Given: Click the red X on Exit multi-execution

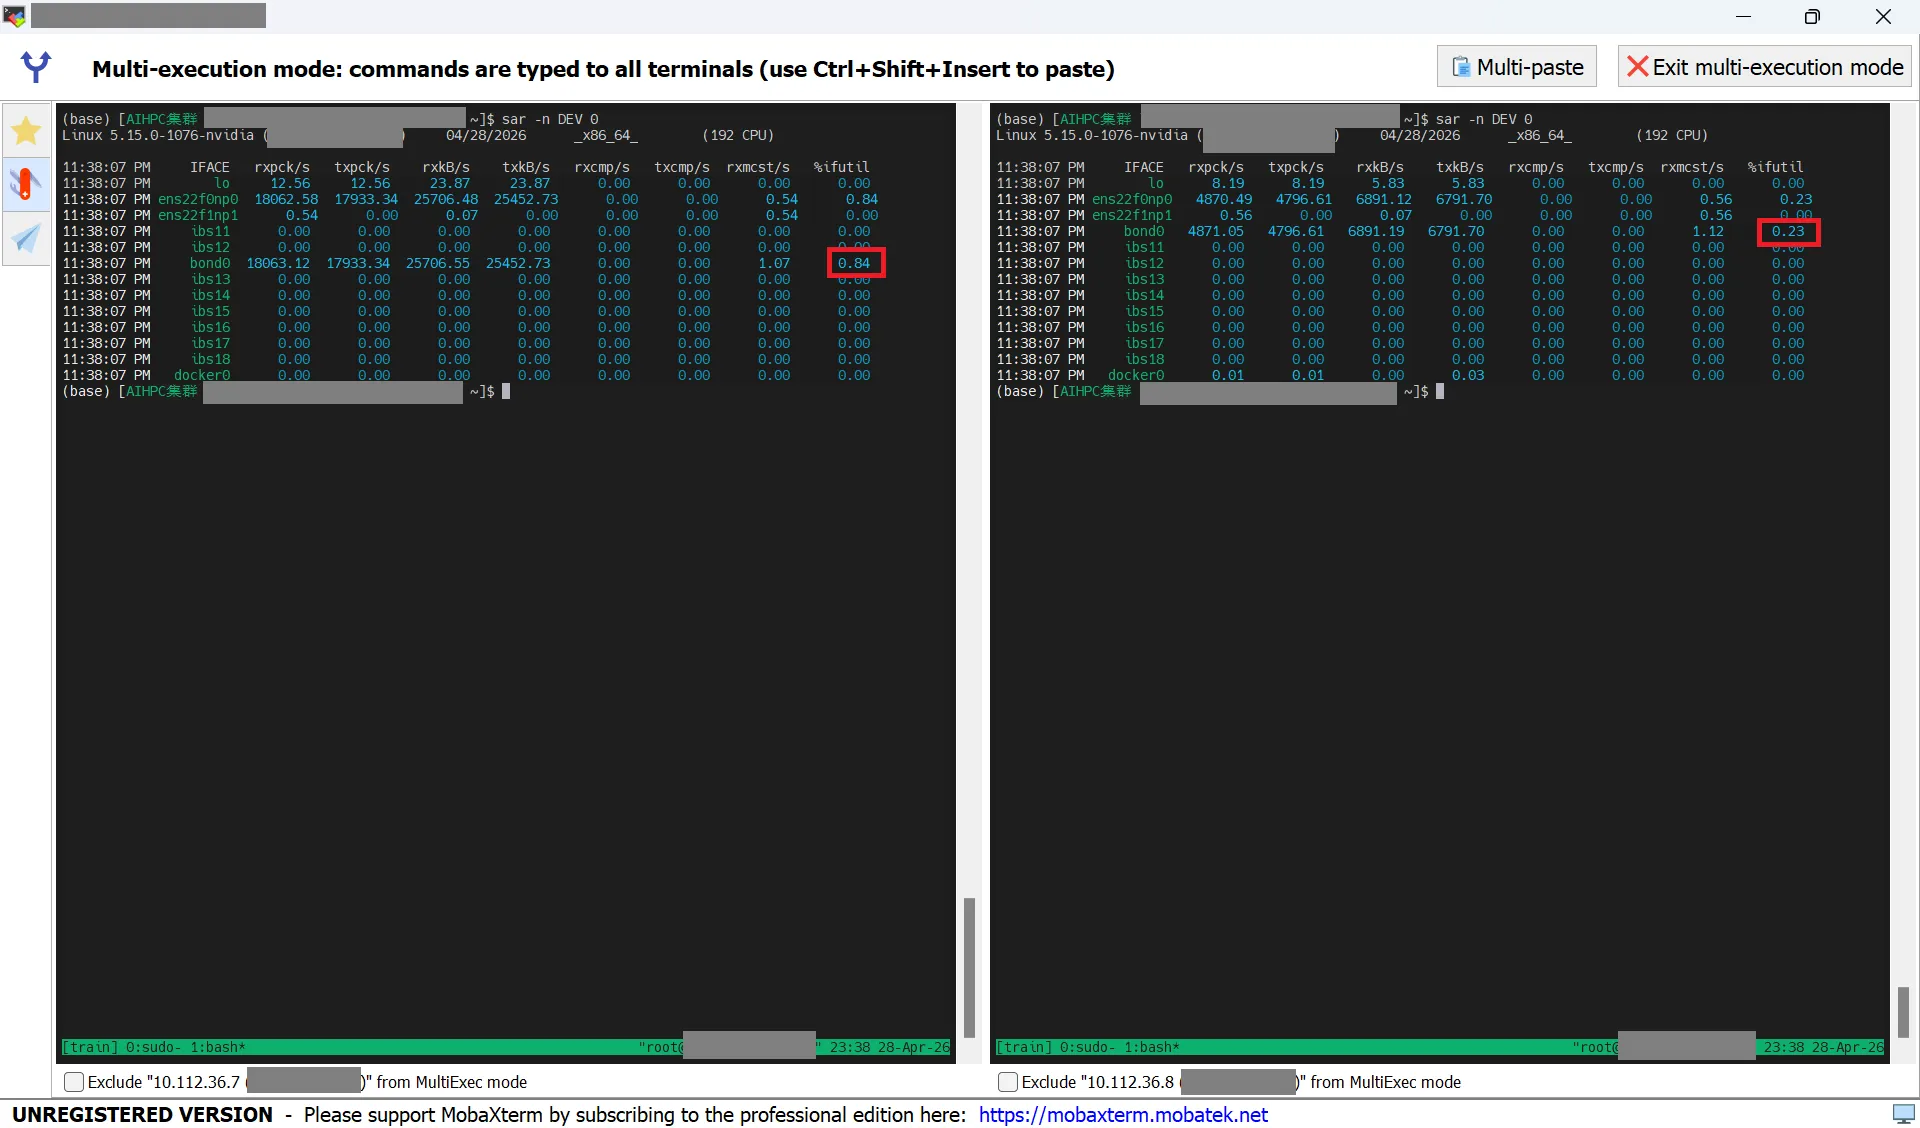Looking at the screenshot, I should coord(1637,67).
